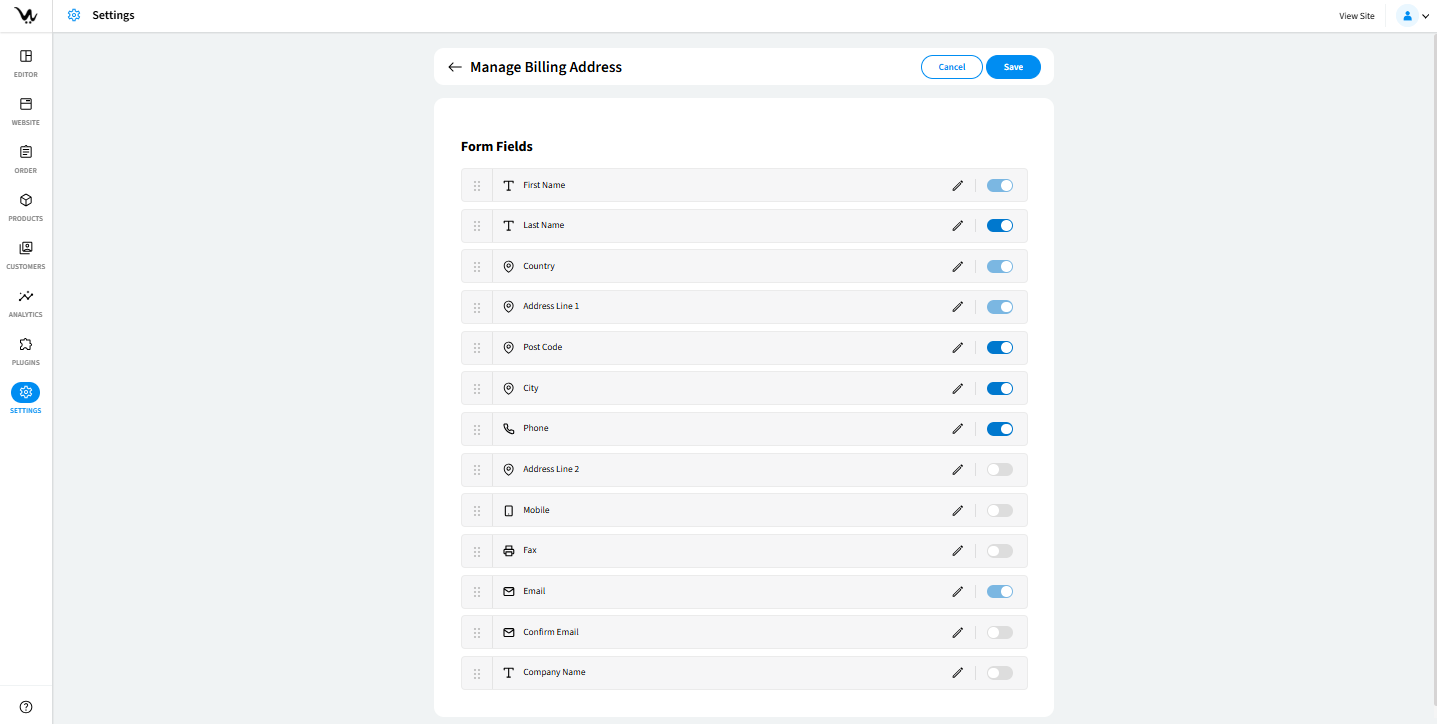
Task: Click the drag handle on the Country row
Action: pyautogui.click(x=477, y=267)
